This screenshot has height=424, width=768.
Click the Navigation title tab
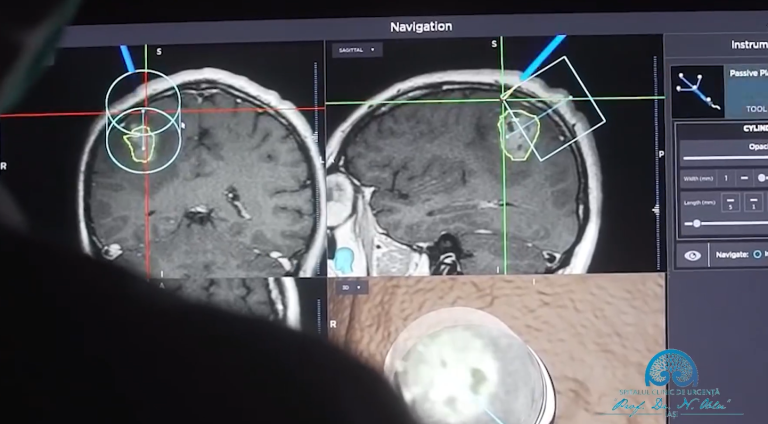[421, 26]
